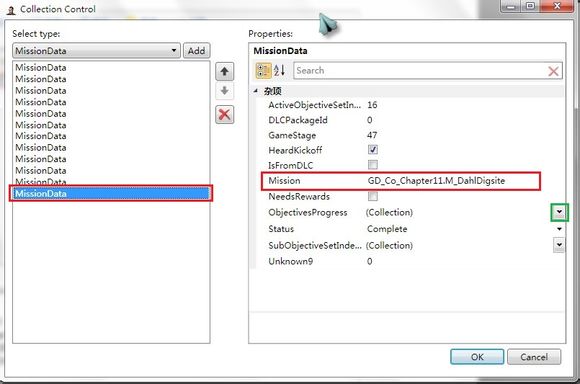Select the Mission property label
The width and height of the screenshot is (580, 384).
tap(284, 181)
